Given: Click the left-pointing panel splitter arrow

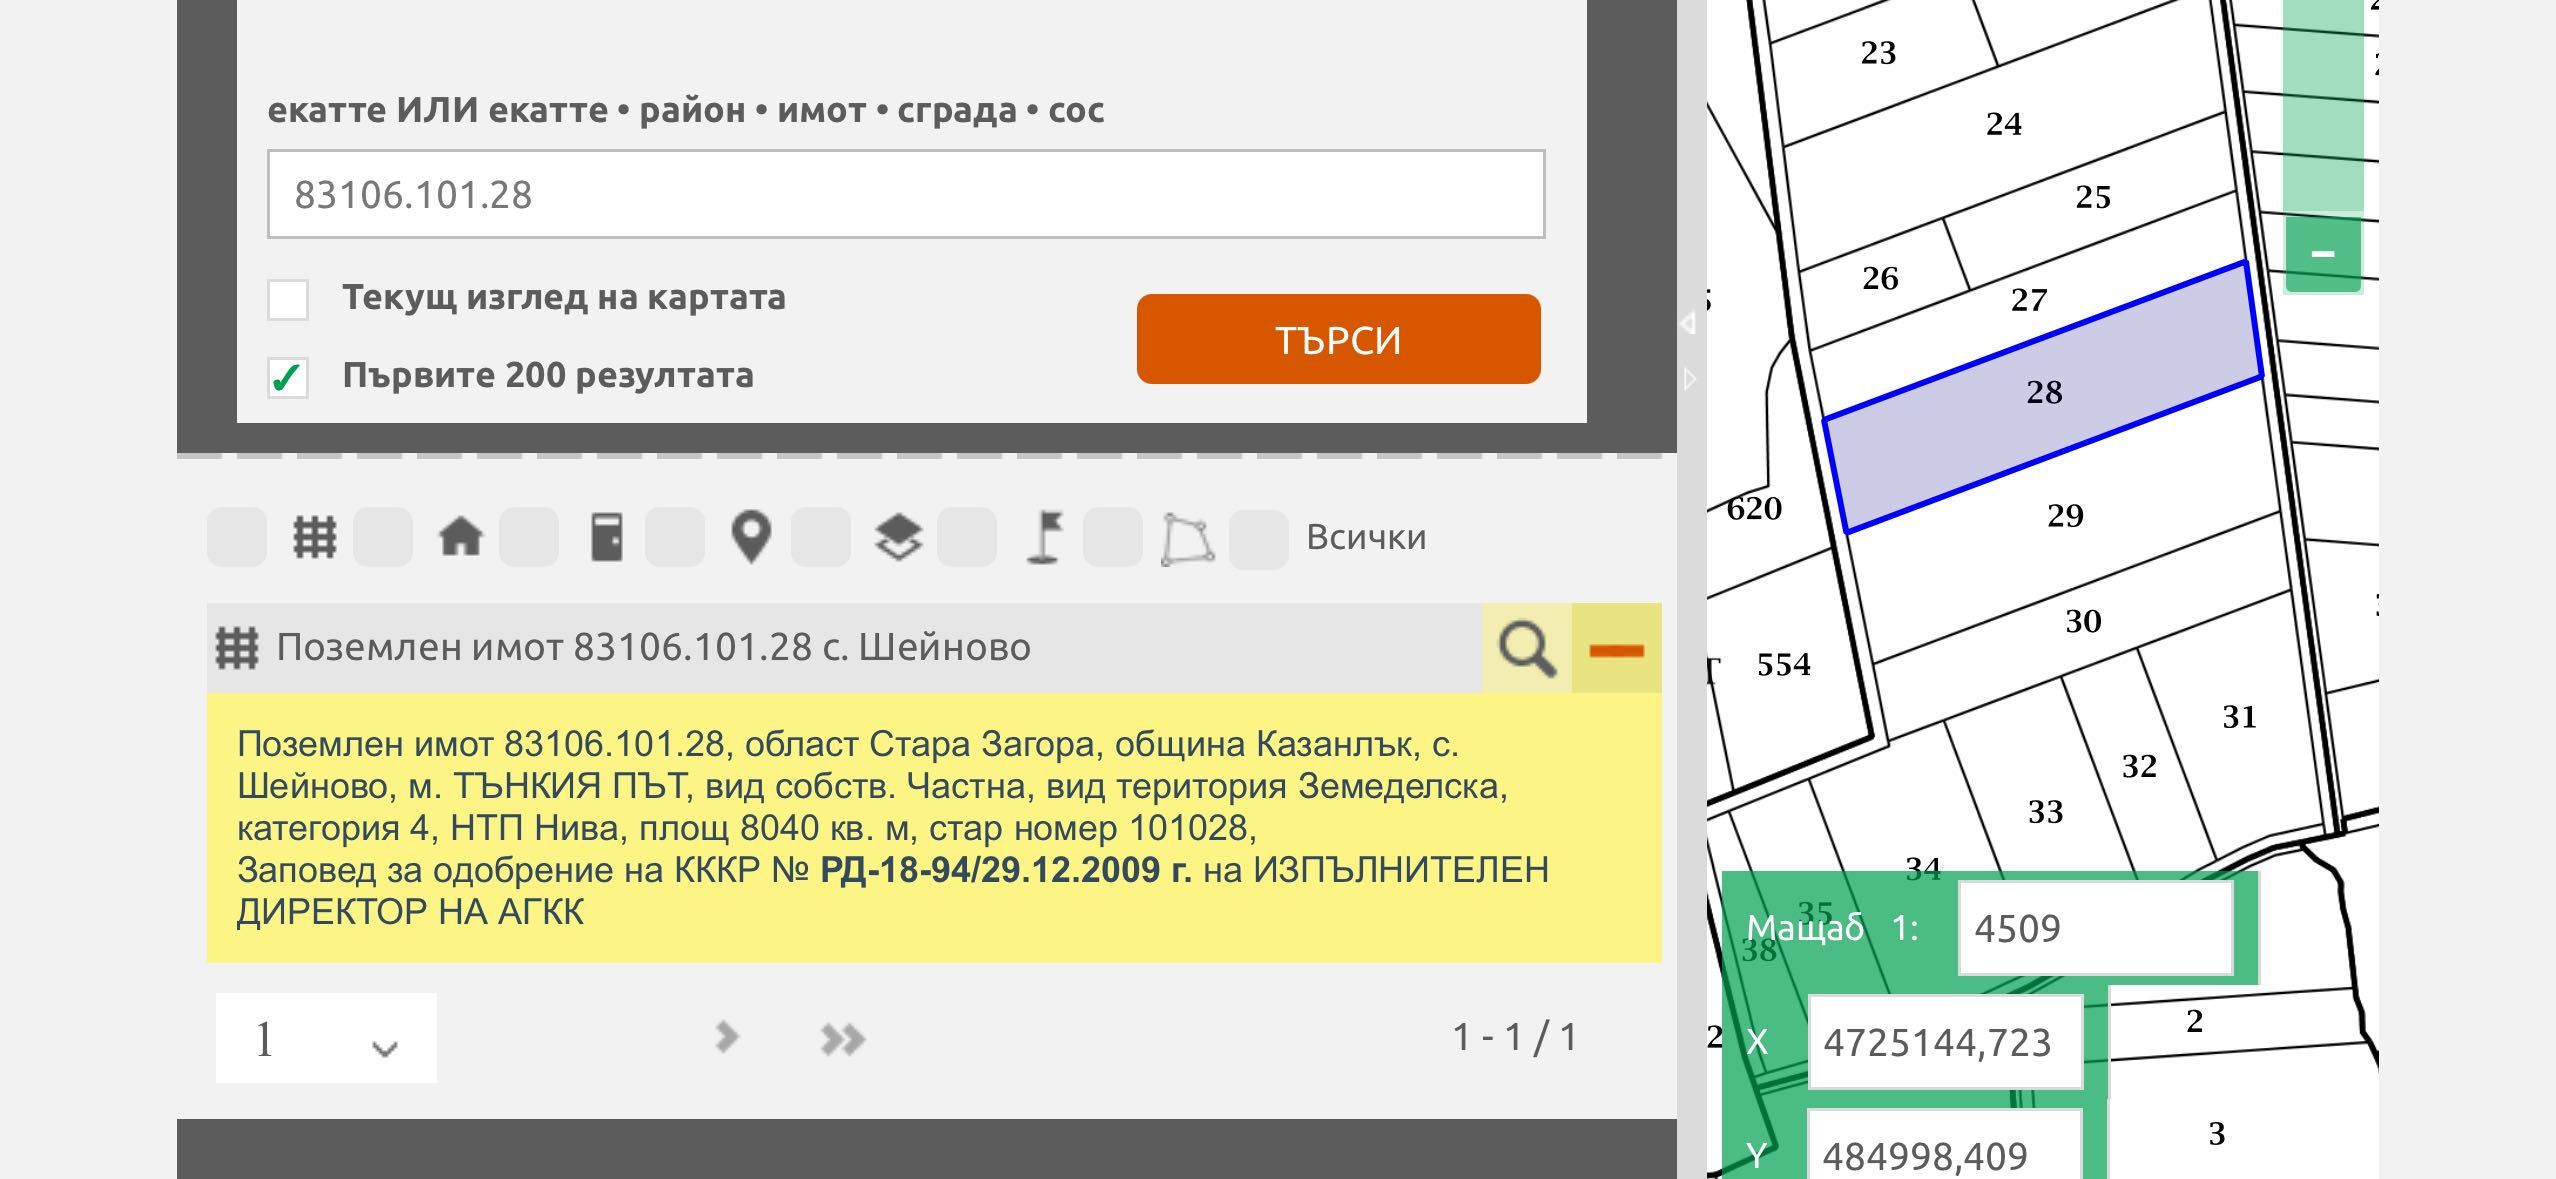Looking at the screenshot, I should pos(1688,322).
